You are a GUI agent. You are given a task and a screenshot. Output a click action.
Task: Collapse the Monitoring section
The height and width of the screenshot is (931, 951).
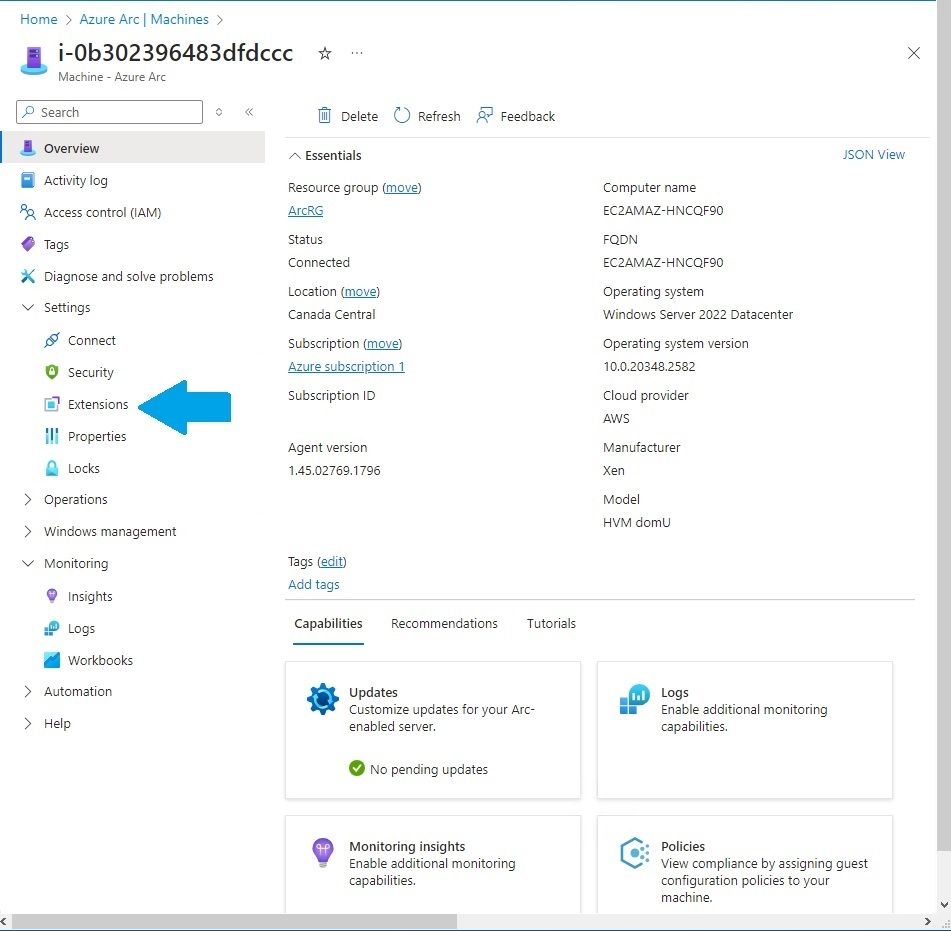28,563
